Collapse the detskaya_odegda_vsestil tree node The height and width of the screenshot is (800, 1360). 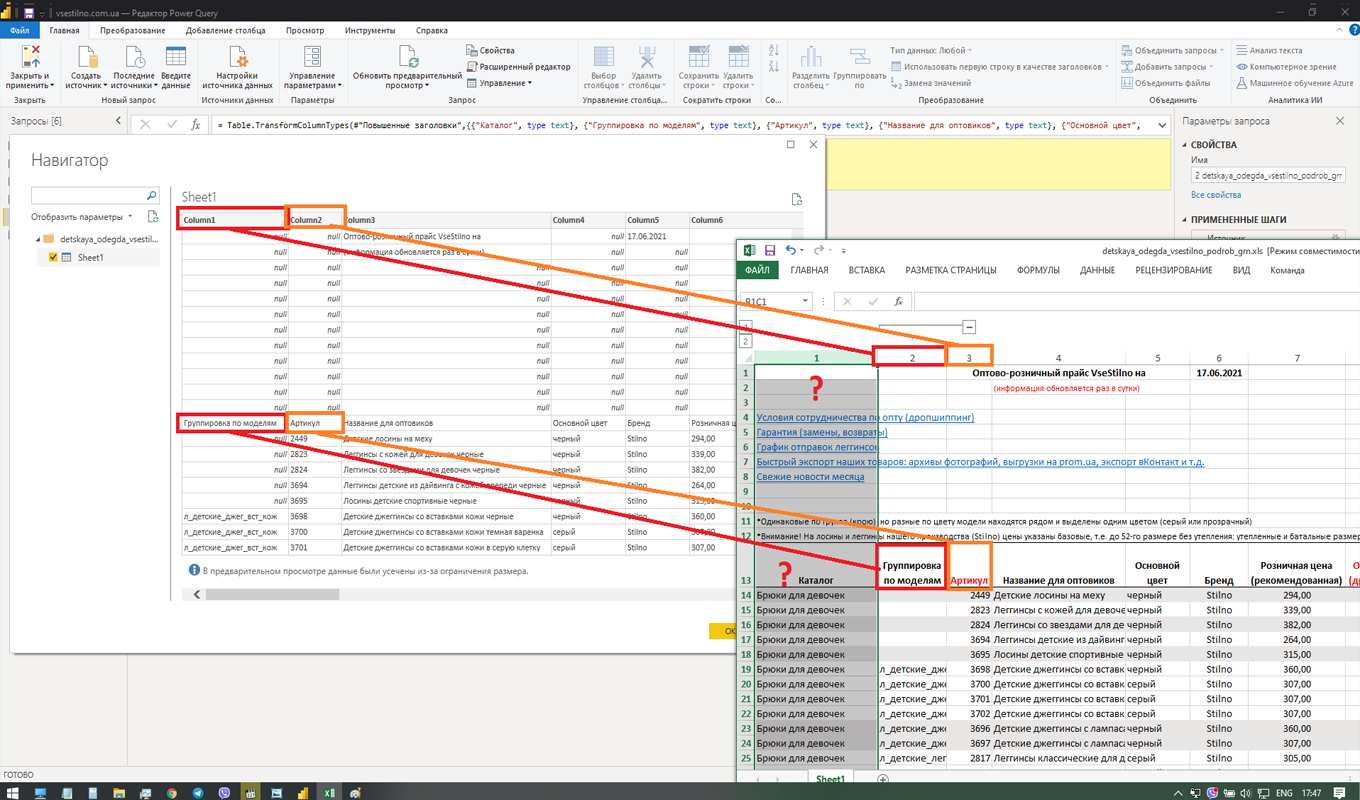click(38, 239)
